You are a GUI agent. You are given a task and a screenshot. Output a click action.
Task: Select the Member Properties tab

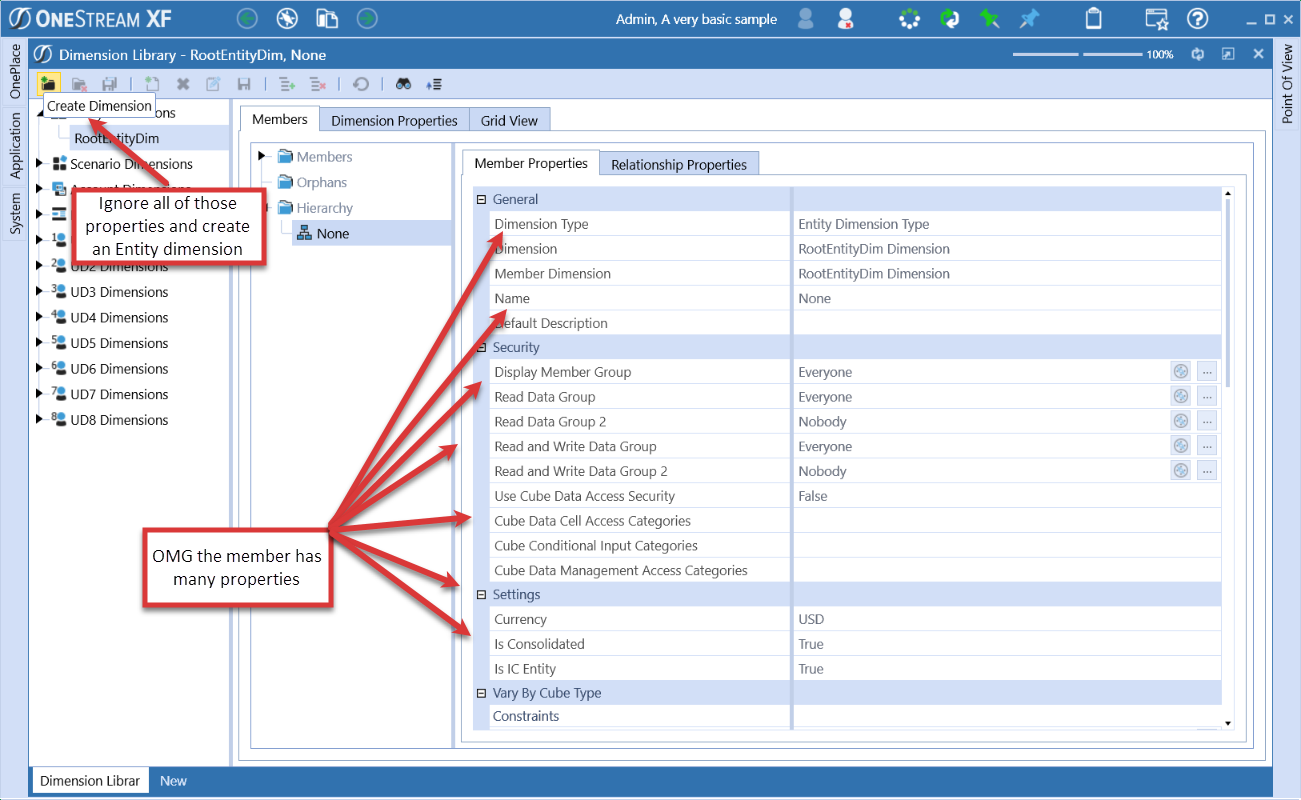pyautogui.click(x=531, y=163)
